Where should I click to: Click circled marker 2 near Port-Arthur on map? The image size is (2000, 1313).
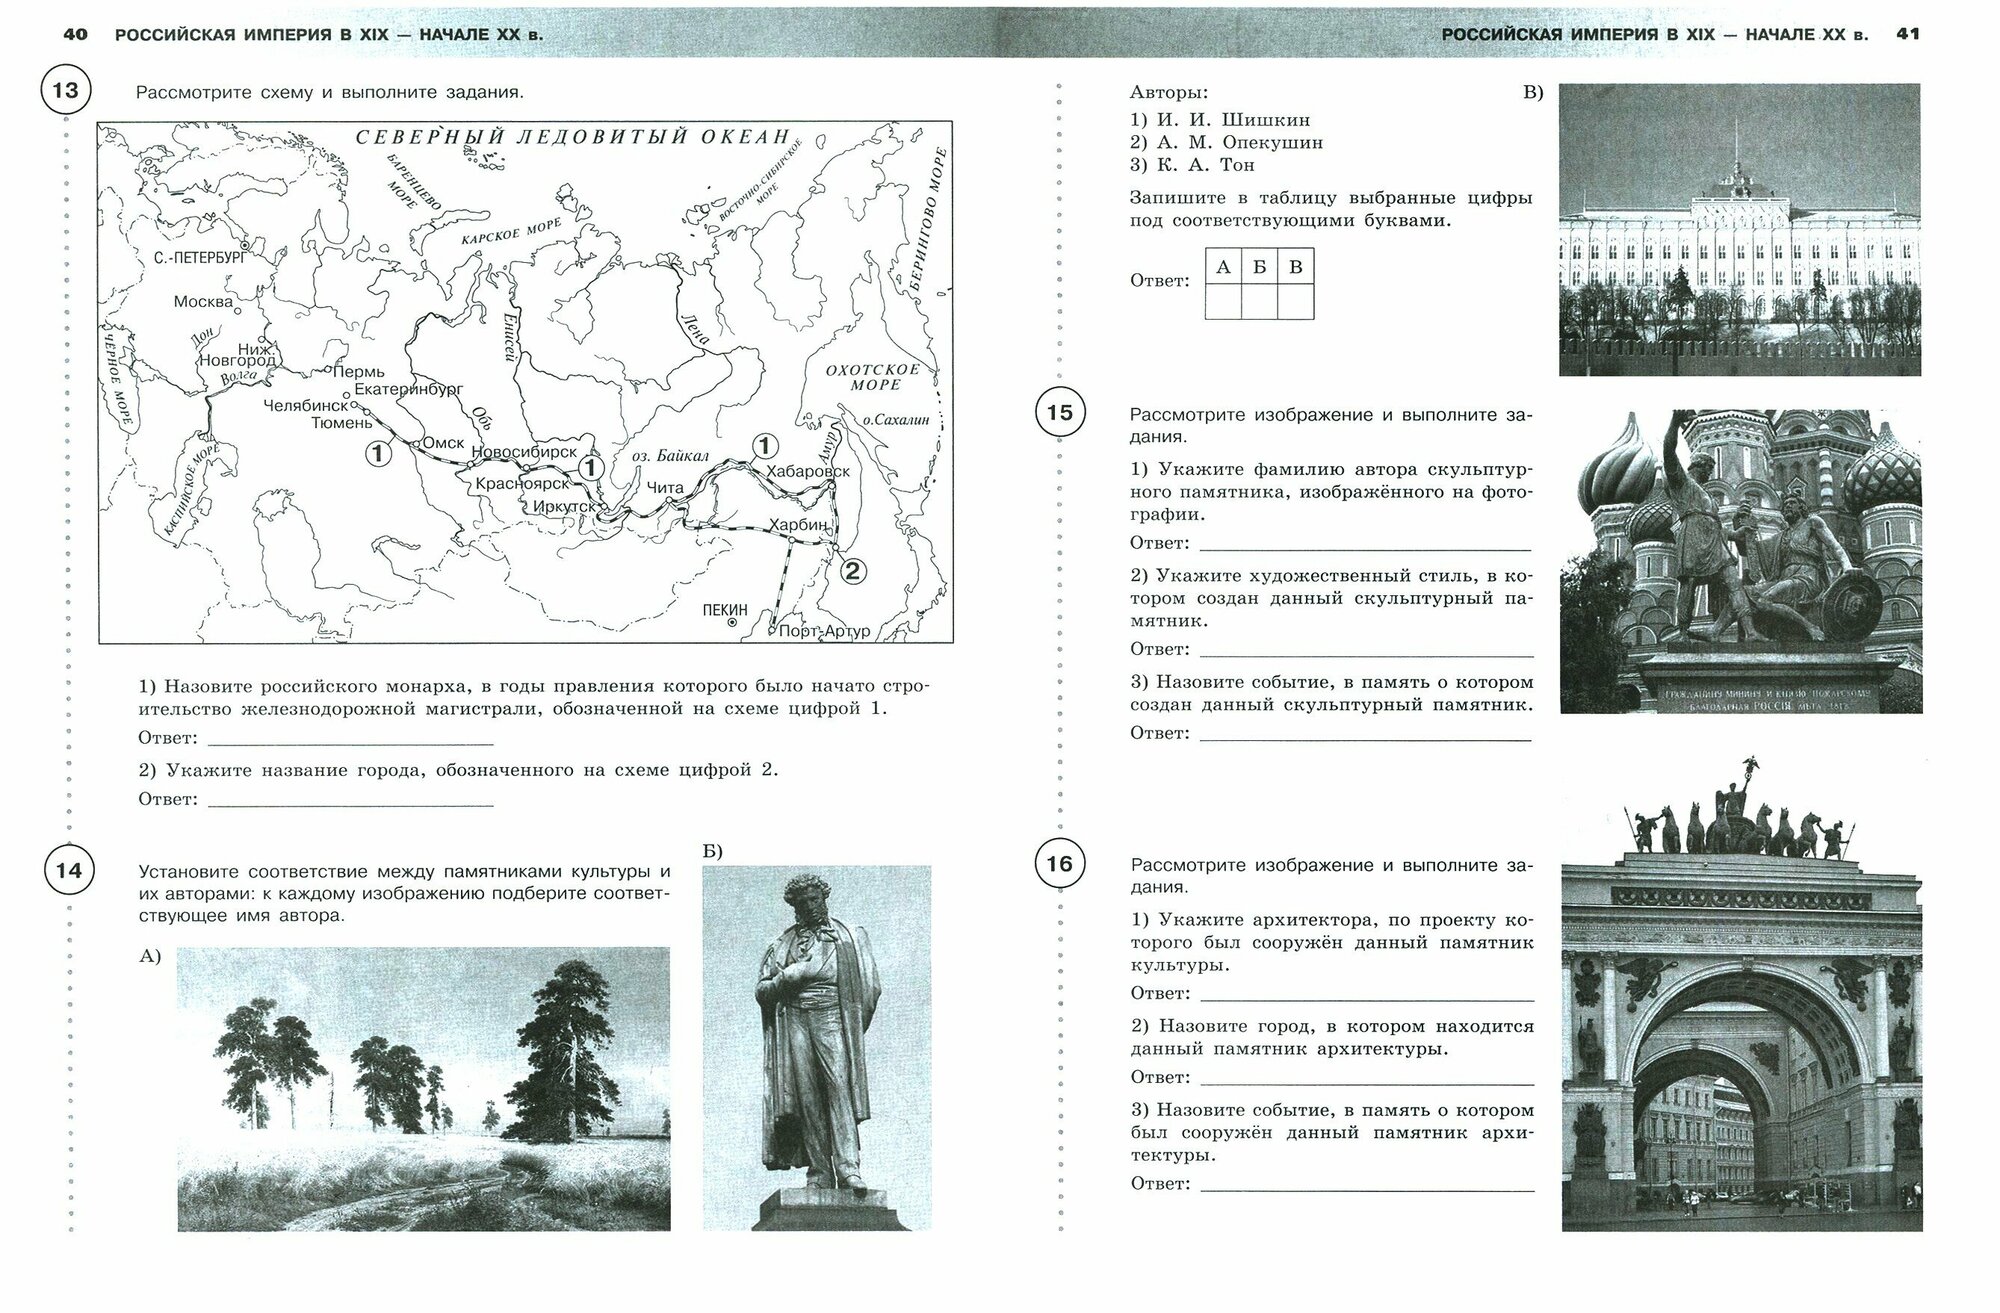852,571
